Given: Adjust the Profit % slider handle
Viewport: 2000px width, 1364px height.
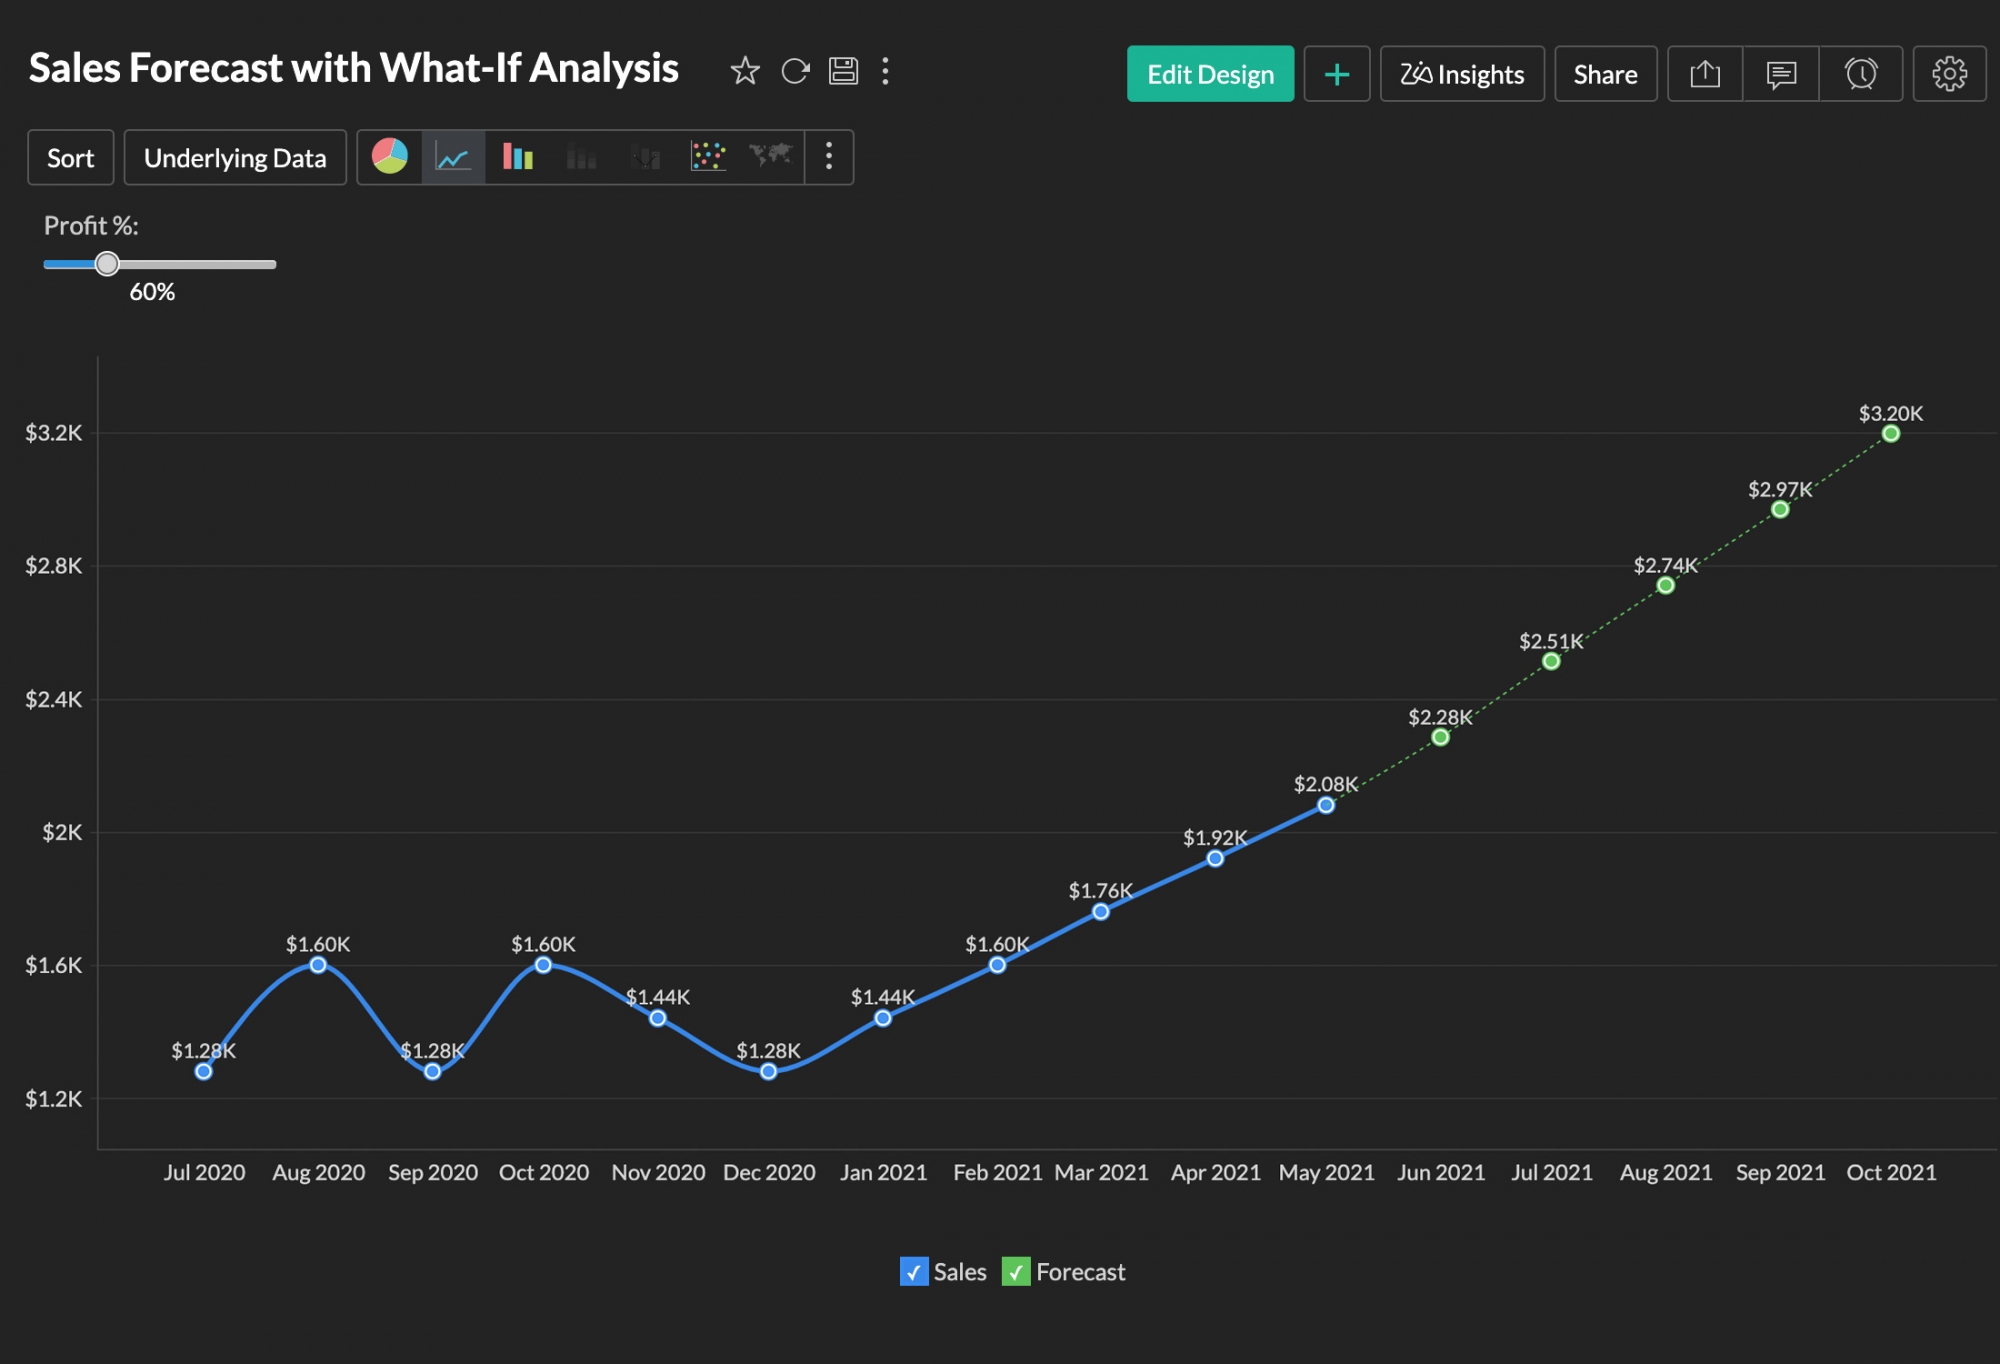Looking at the screenshot, I should (x=108, y=264).
